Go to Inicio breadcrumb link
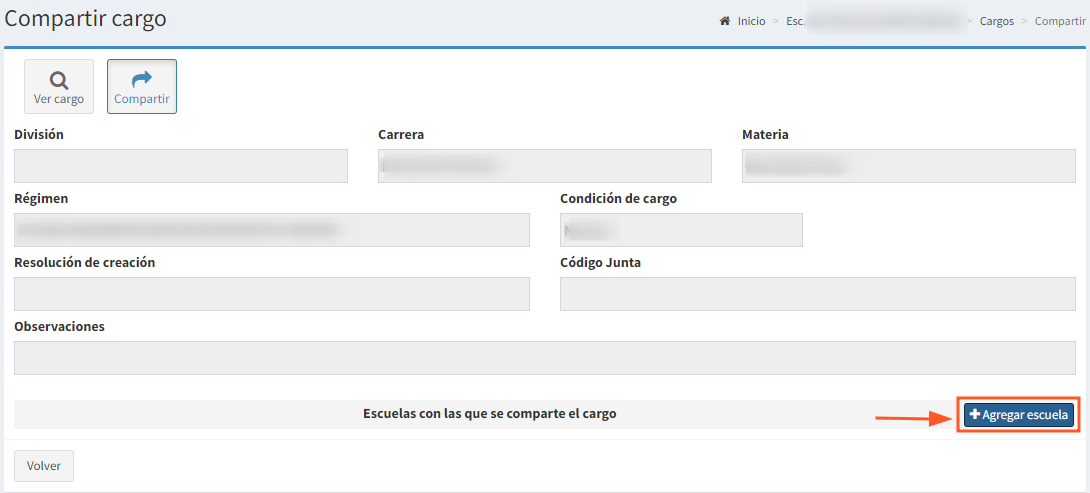The image size is (1090, 493). [x=751, y=21]
